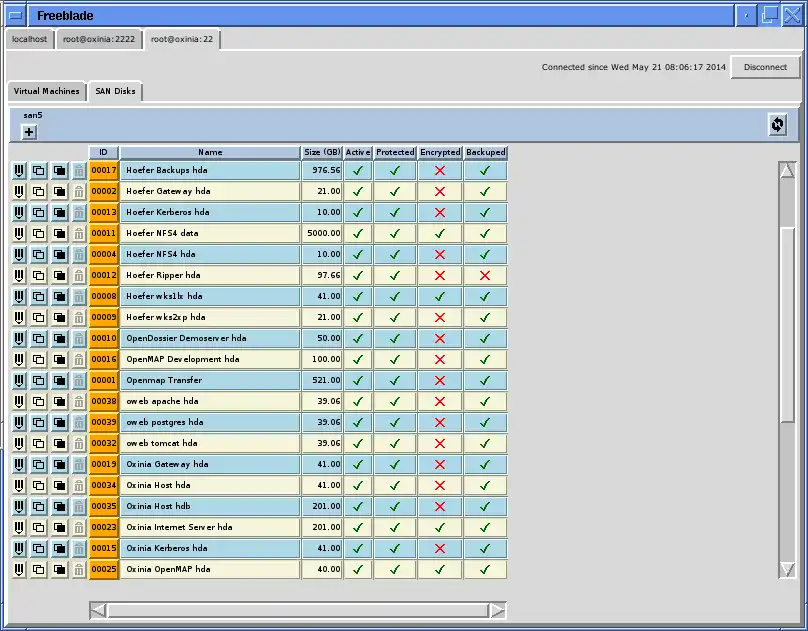Click the trash icon for Oxinia Host hda
Screen dimensions: 808x631
(x=78, y=486)
